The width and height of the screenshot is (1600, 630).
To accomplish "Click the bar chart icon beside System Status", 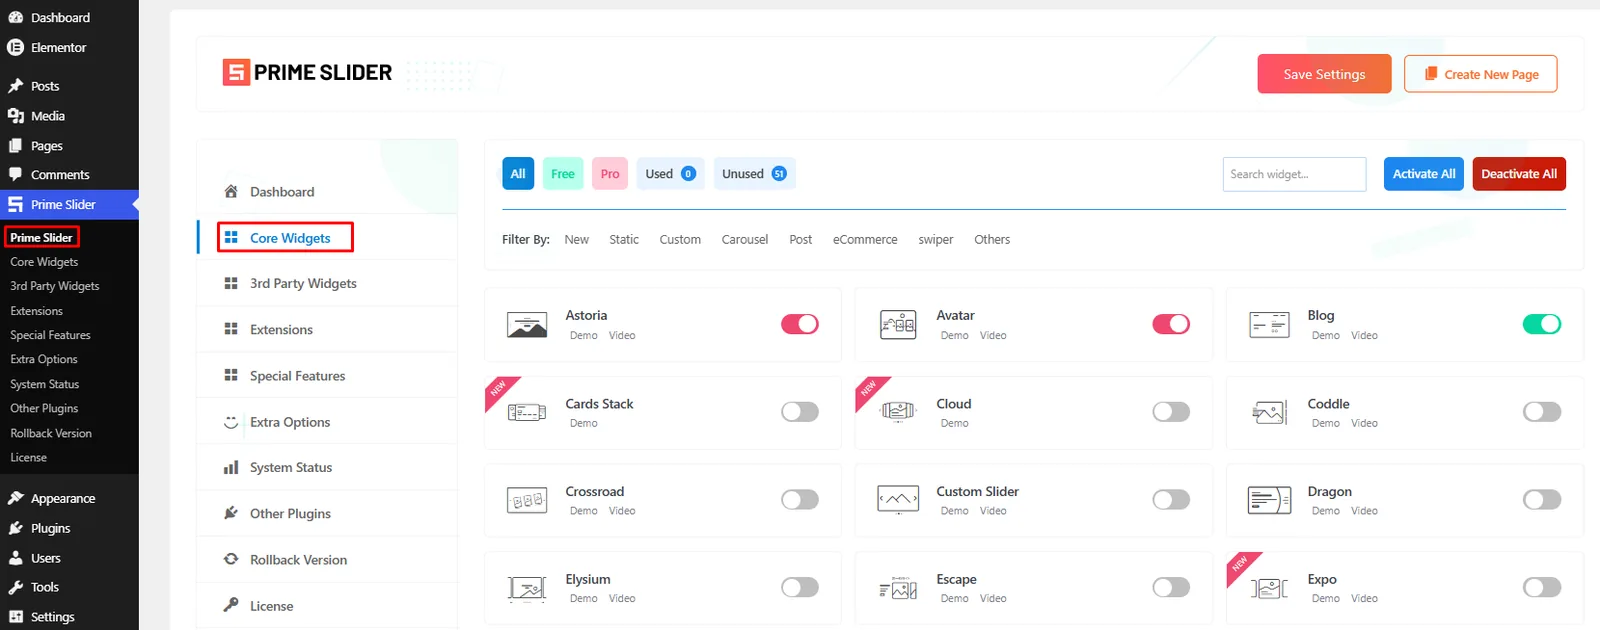I will (231, 467).
